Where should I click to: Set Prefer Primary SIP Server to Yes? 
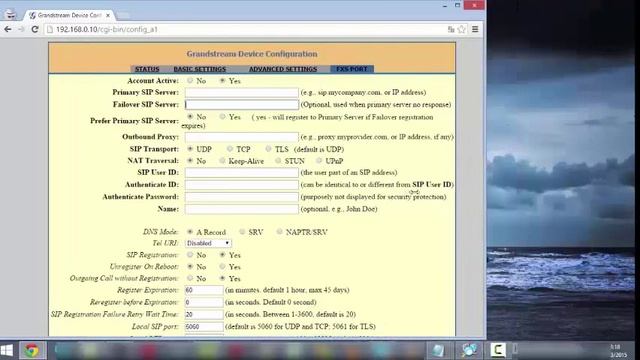pos(222,117)
